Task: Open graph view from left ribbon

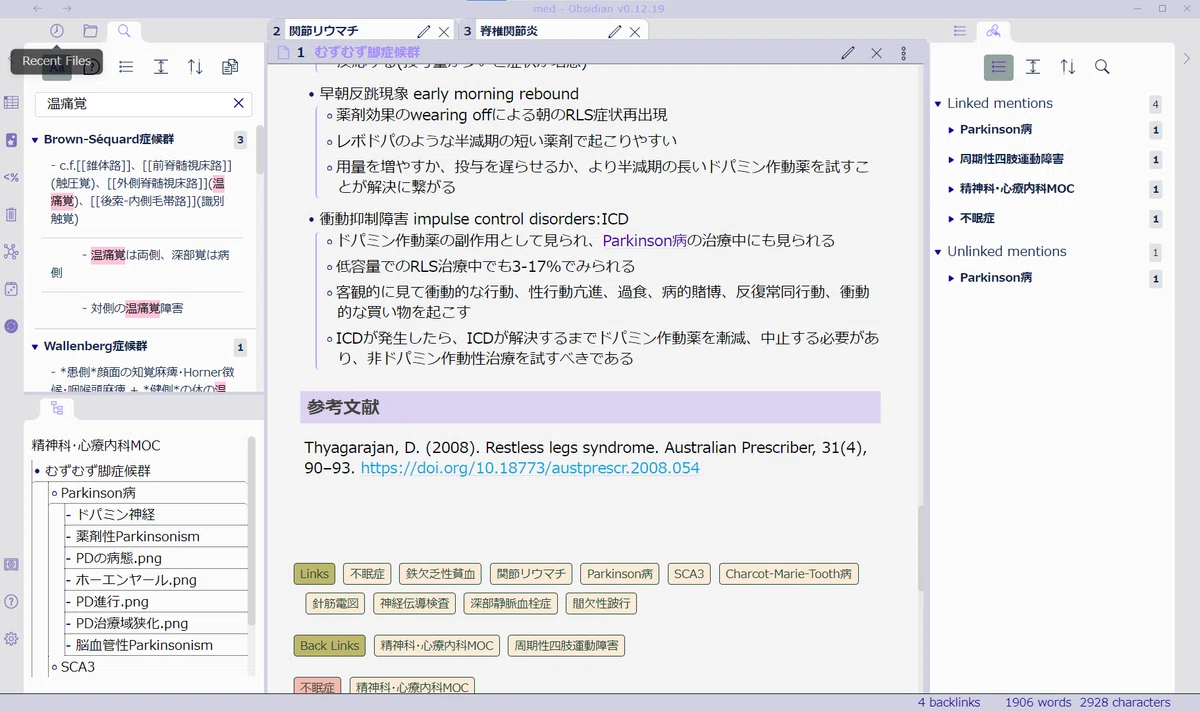Action: 11,251
